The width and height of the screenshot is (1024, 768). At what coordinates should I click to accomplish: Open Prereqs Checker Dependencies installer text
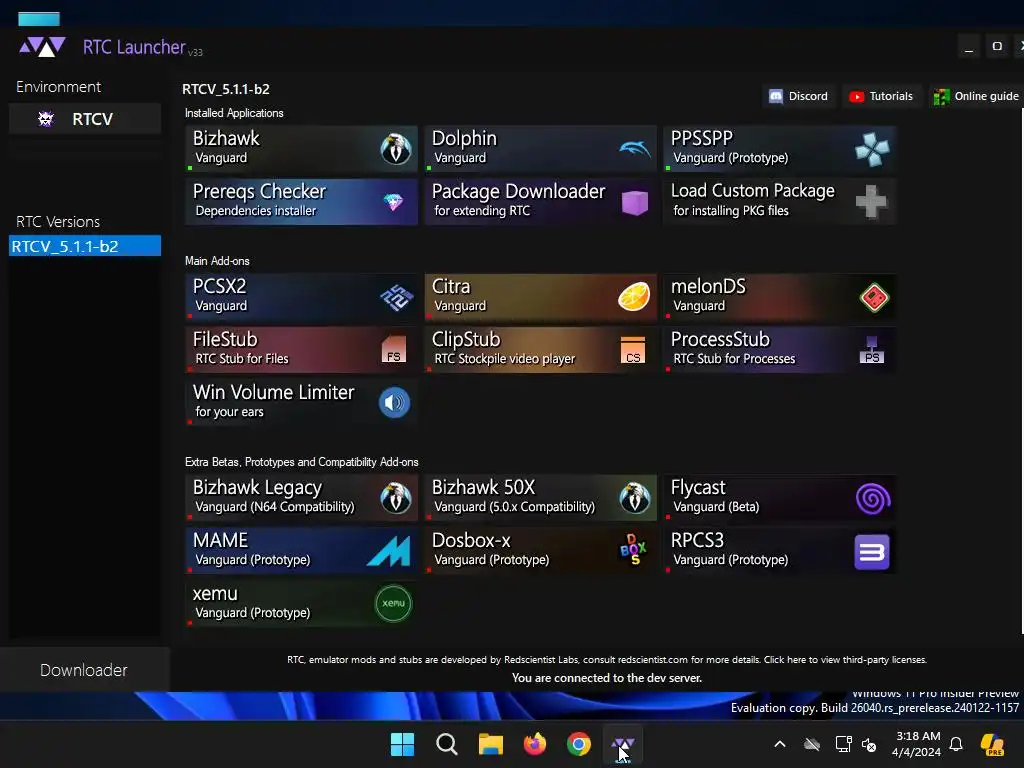pyautogui.click(x=255, y=211)
